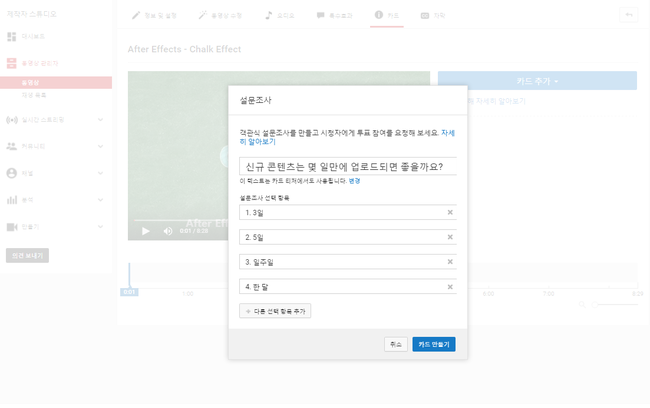Click the 0:01 timeline playhead marker
Image resolution: width=650 pixels, height=408 pixels.
(129, 292)
